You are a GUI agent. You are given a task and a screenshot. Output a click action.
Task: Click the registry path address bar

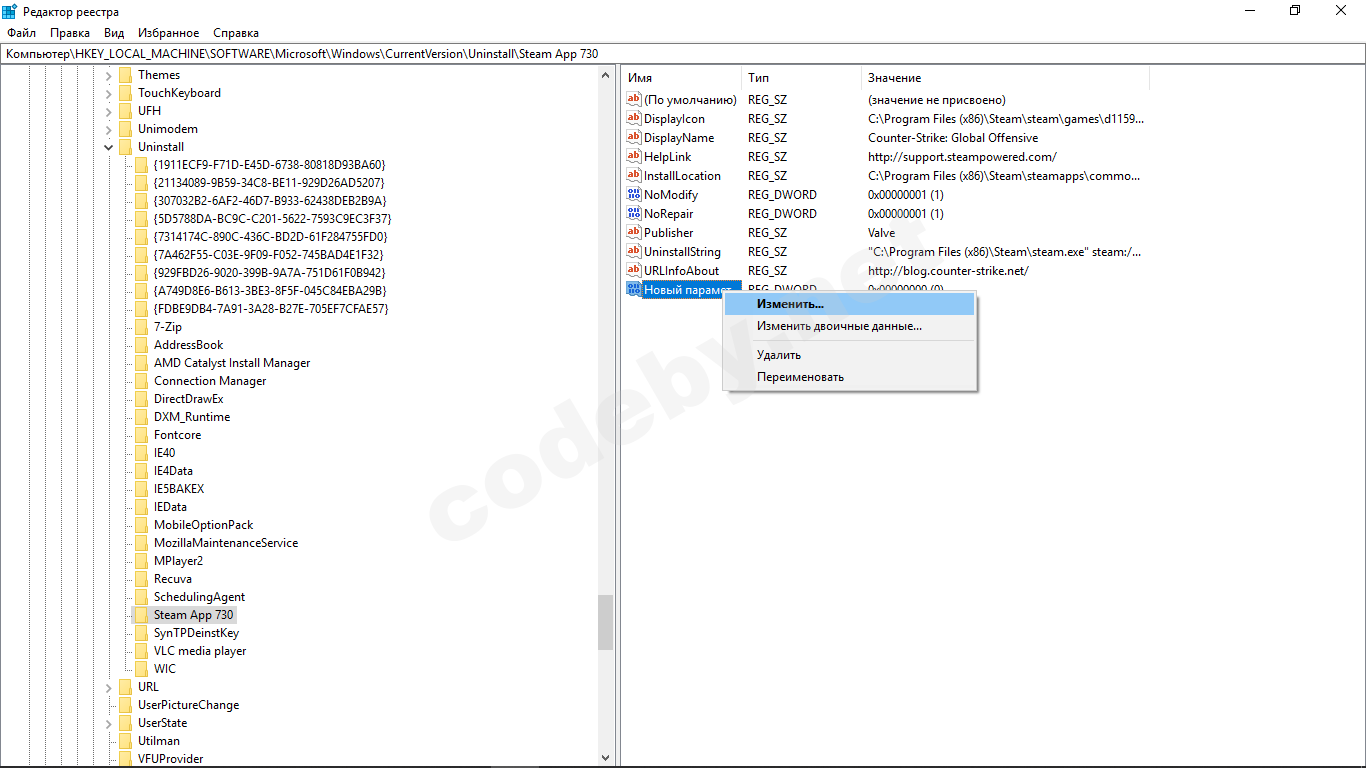[x=683, y=53]
